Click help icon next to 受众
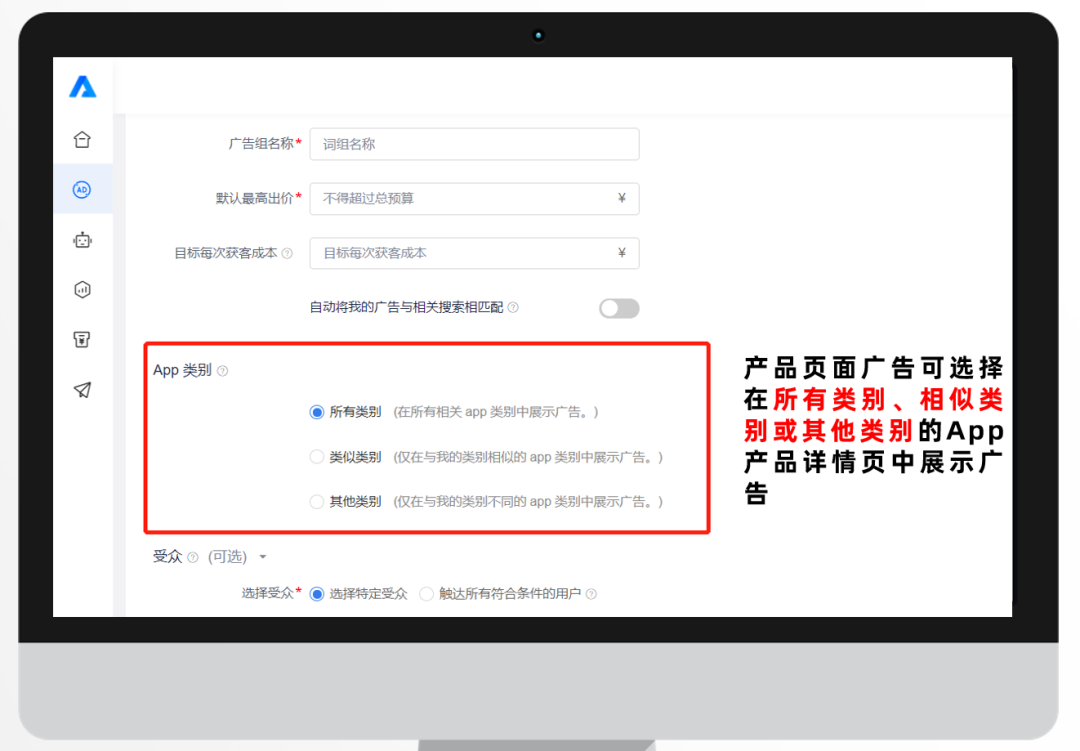 click(x=193, y=557)
